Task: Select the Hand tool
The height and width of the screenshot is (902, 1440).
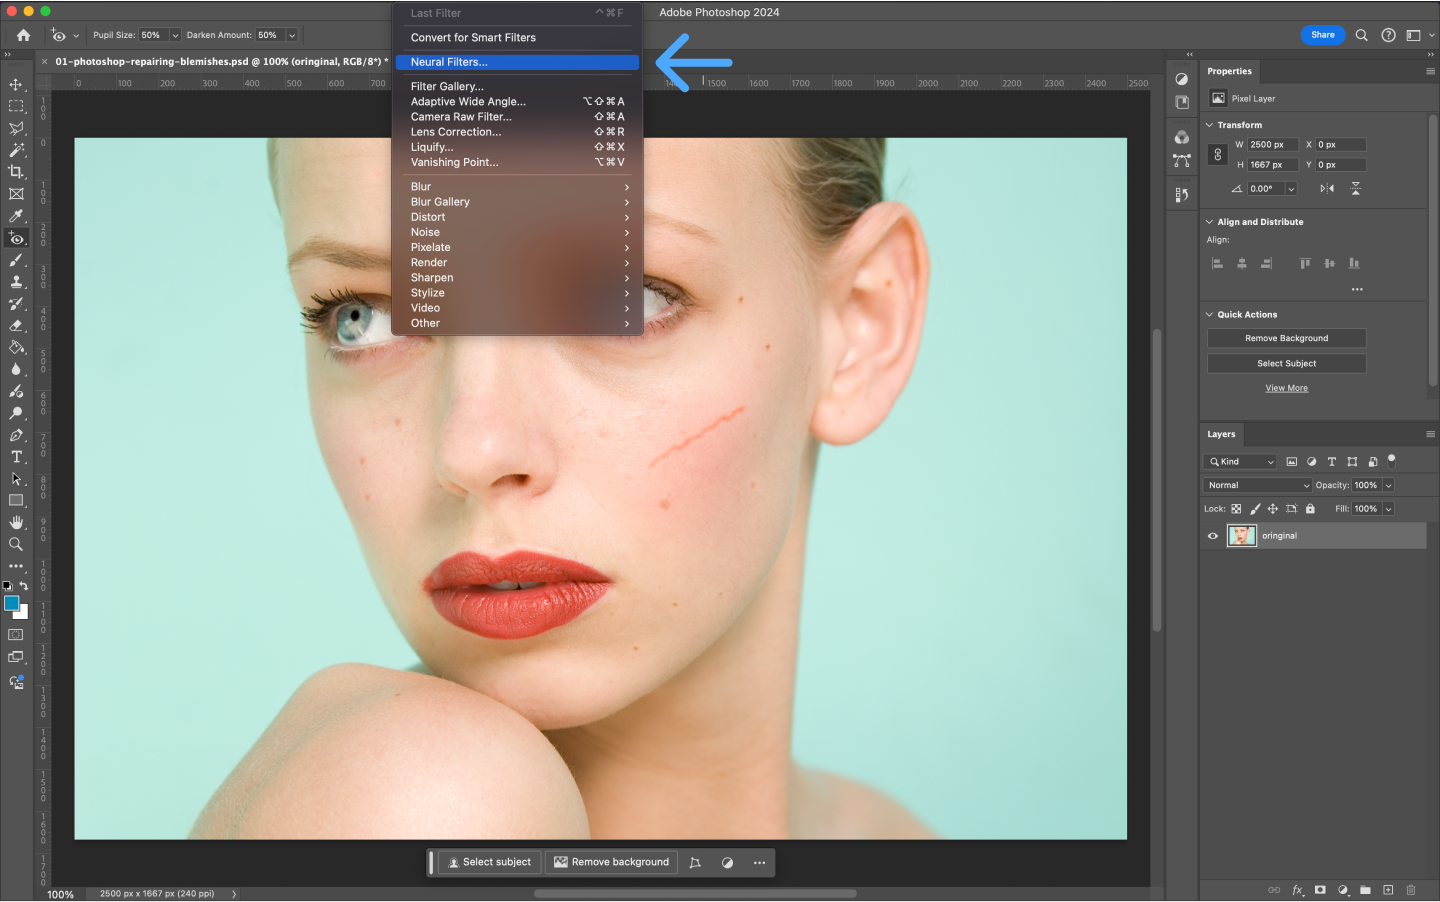Action: pos(16,522)
